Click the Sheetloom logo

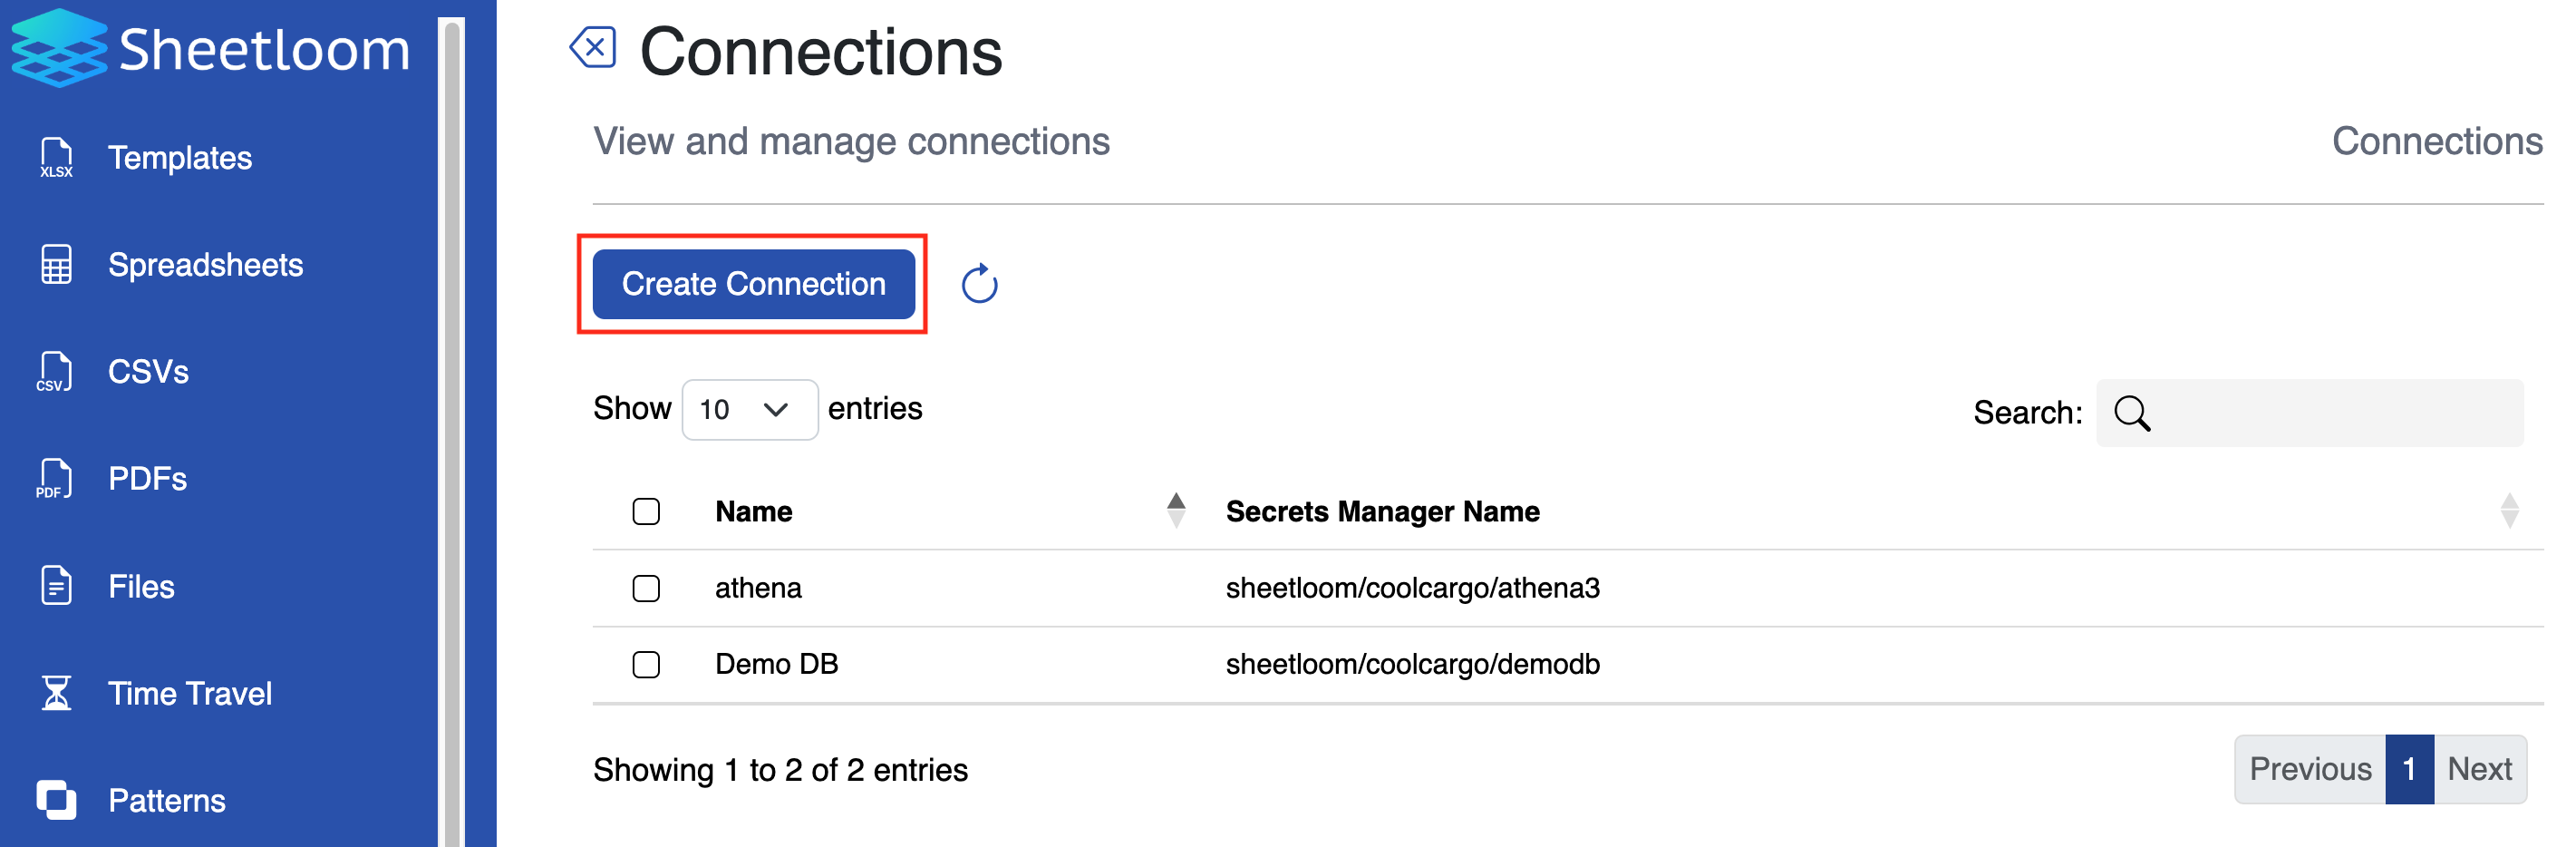click(60, 48)
